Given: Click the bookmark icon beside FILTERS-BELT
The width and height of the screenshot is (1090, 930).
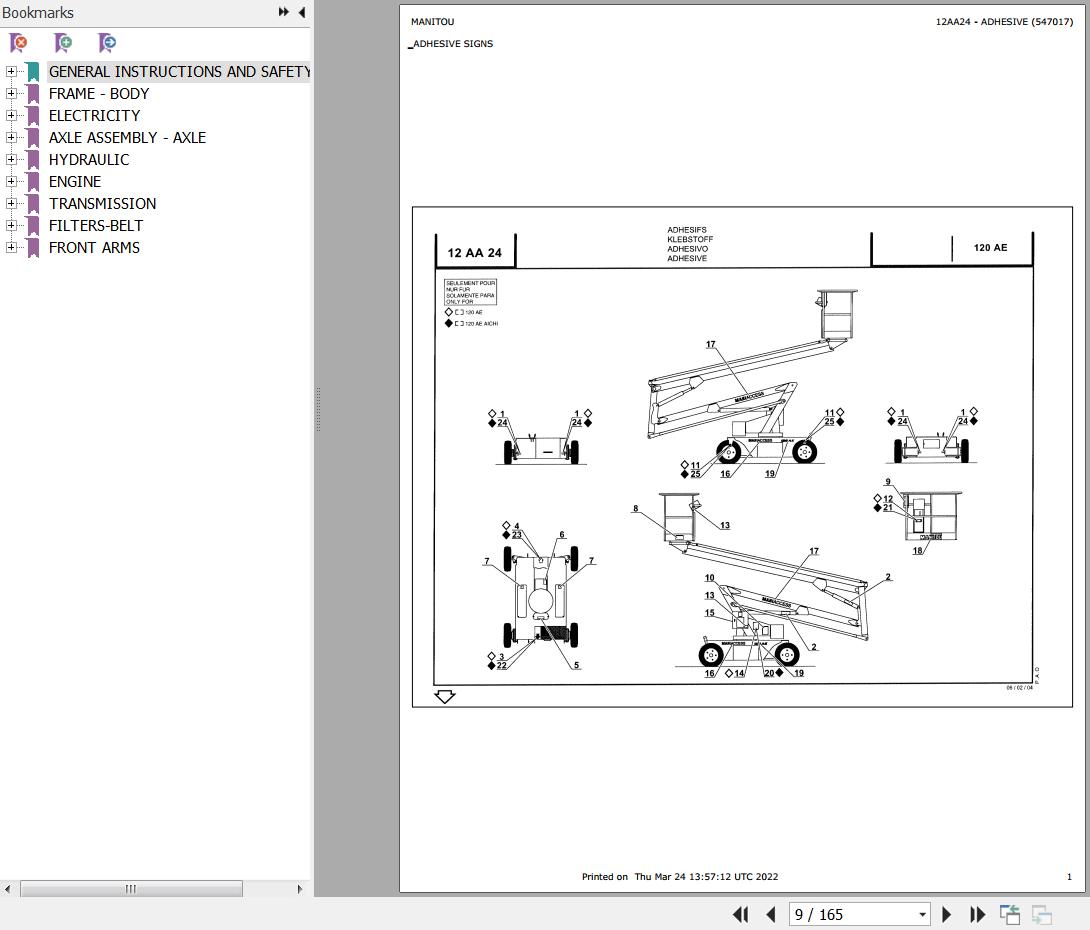Looking at the screenshot, I should coord(33,226).
